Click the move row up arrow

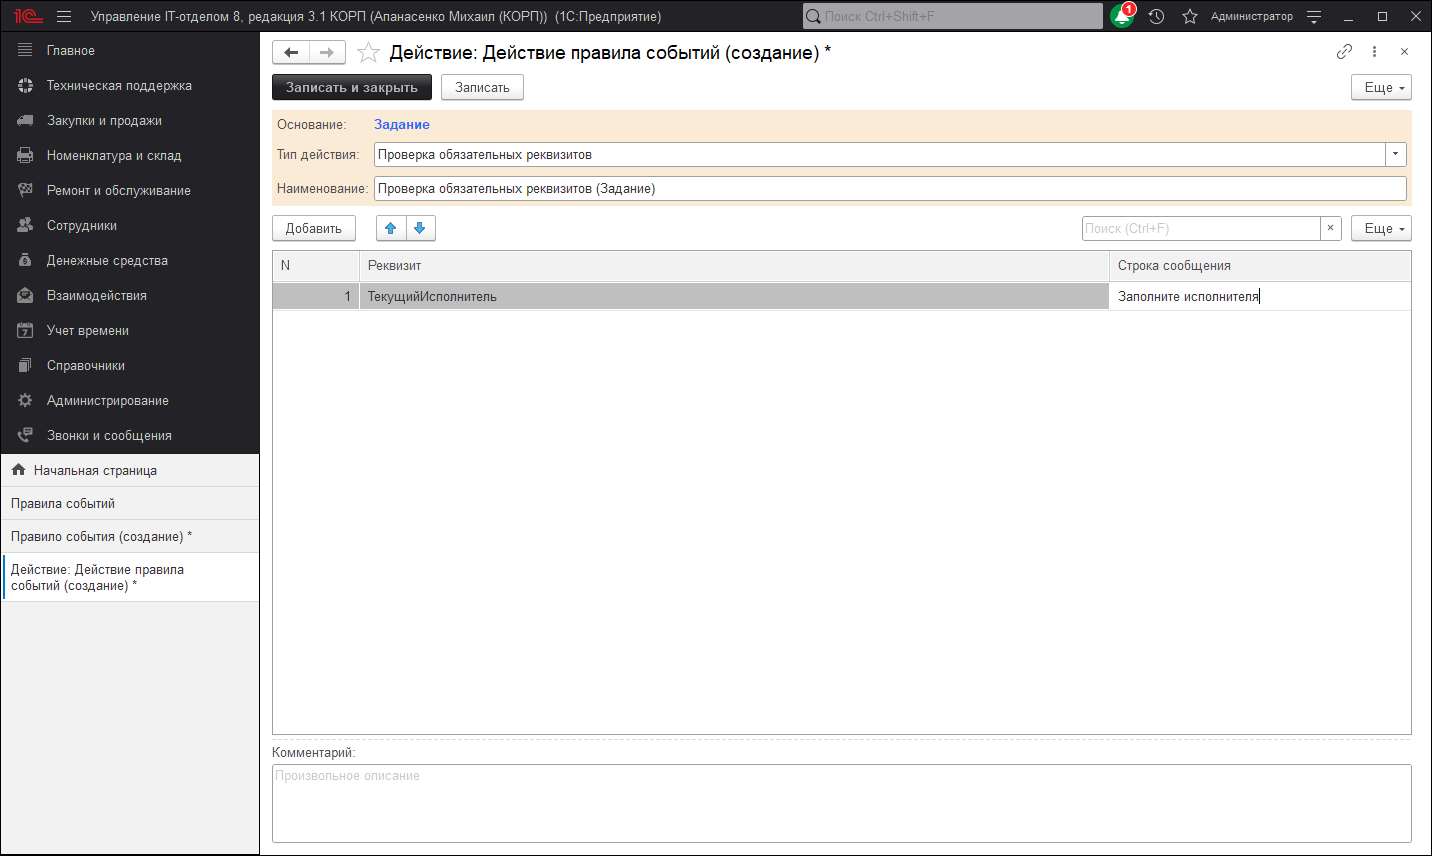391,228
